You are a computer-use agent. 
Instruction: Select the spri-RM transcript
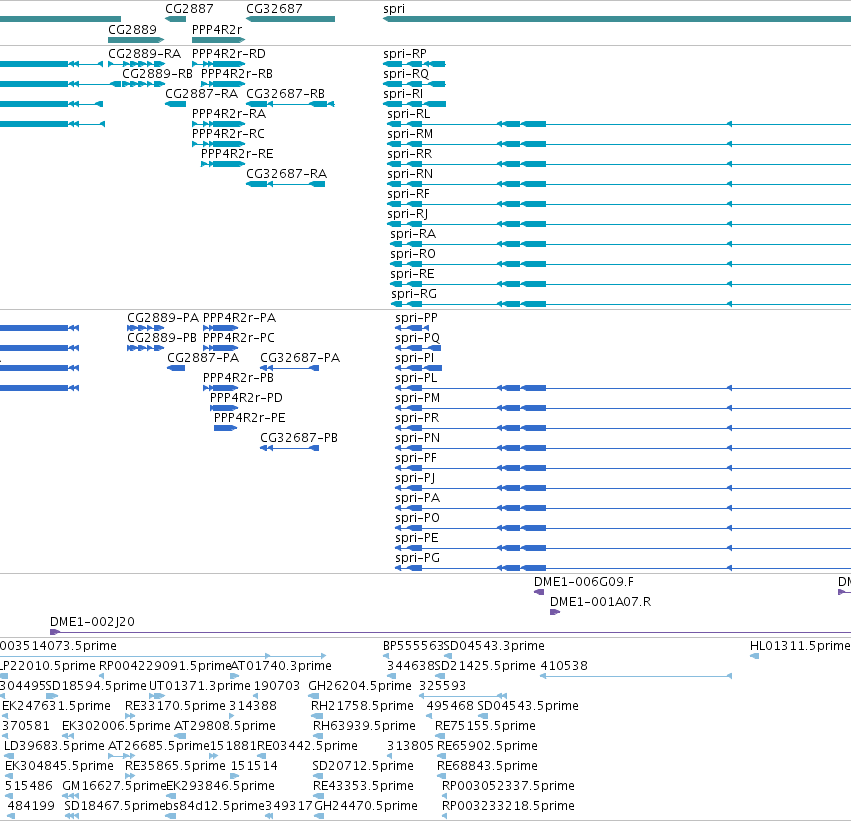[x=410, y=134]
